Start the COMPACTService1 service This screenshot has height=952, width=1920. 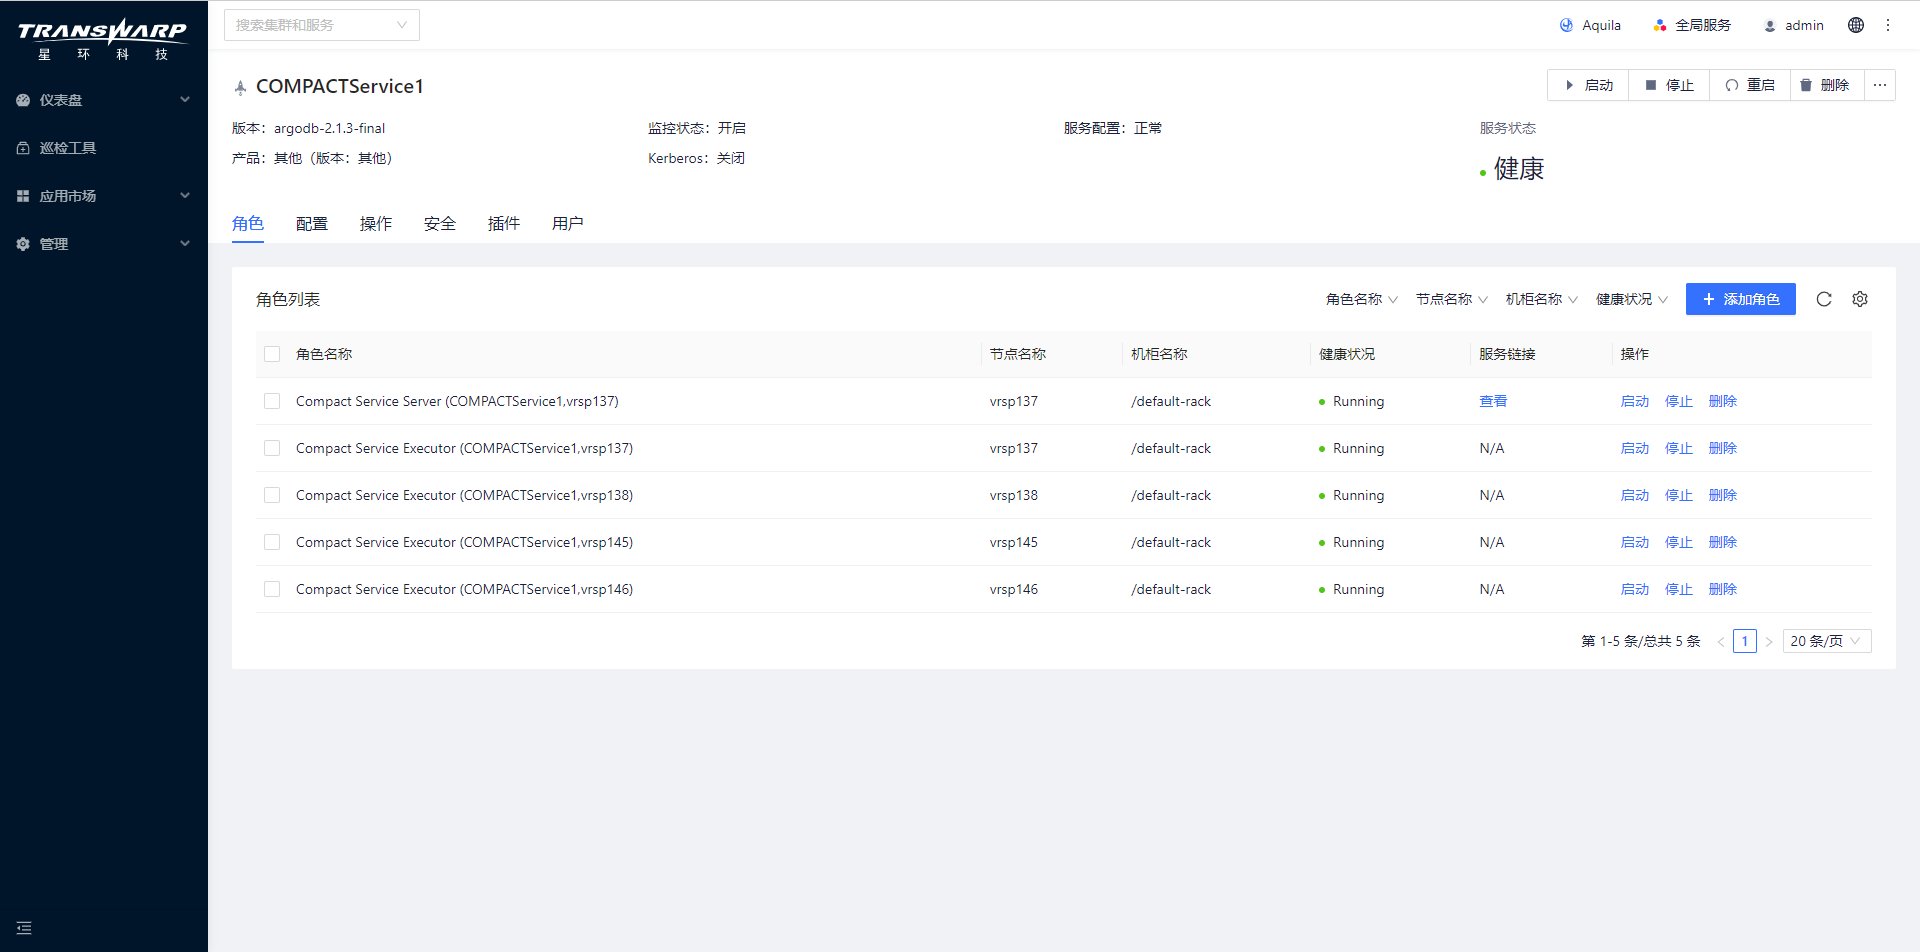point(1588,85)
